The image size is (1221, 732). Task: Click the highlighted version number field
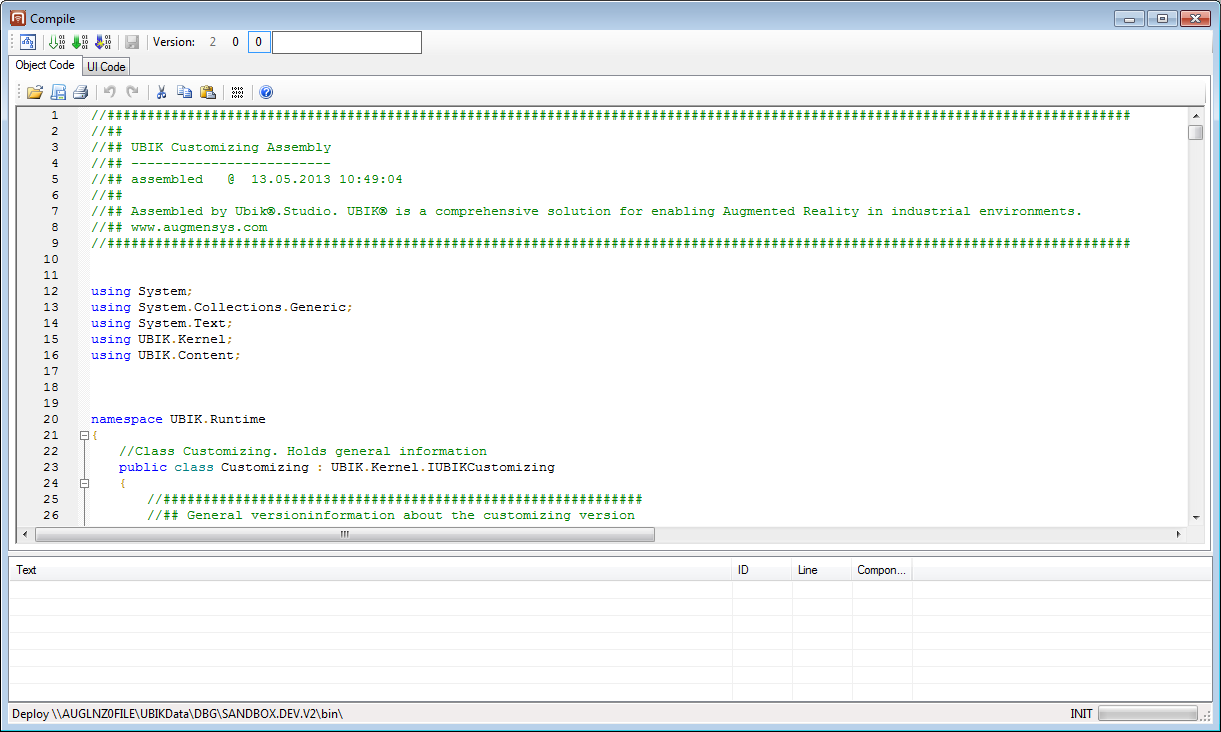click(x=259, y=42)
